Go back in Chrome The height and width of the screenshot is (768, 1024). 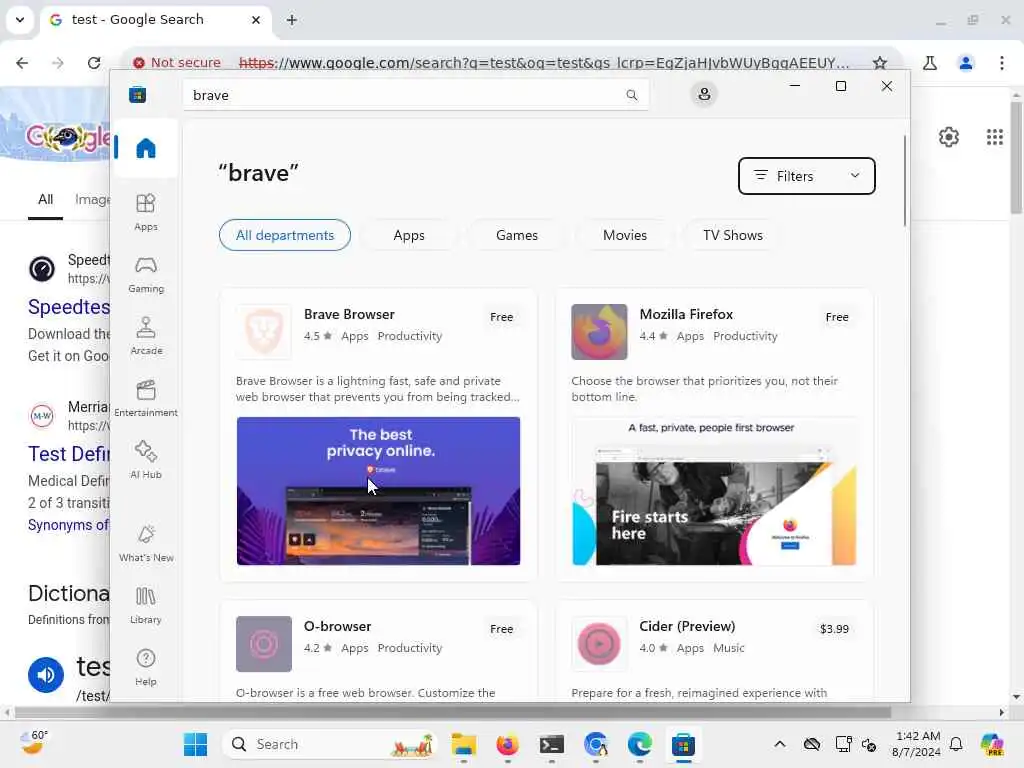coord(22,63)
